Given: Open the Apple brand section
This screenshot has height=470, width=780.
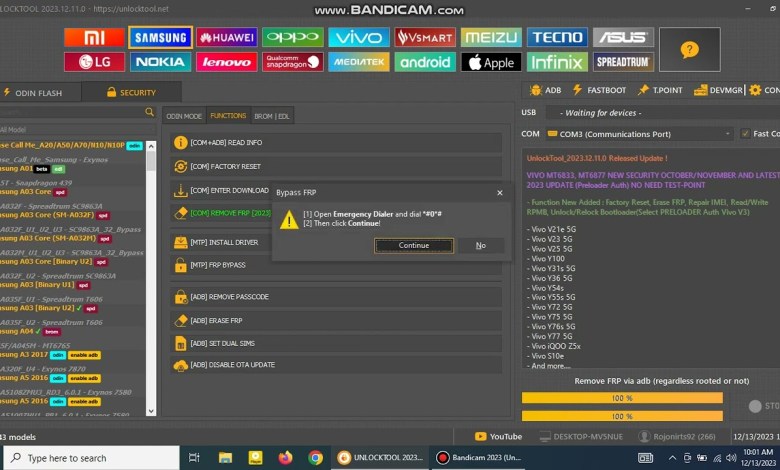Looking at the screenshot, I should (x=490, y=62).
